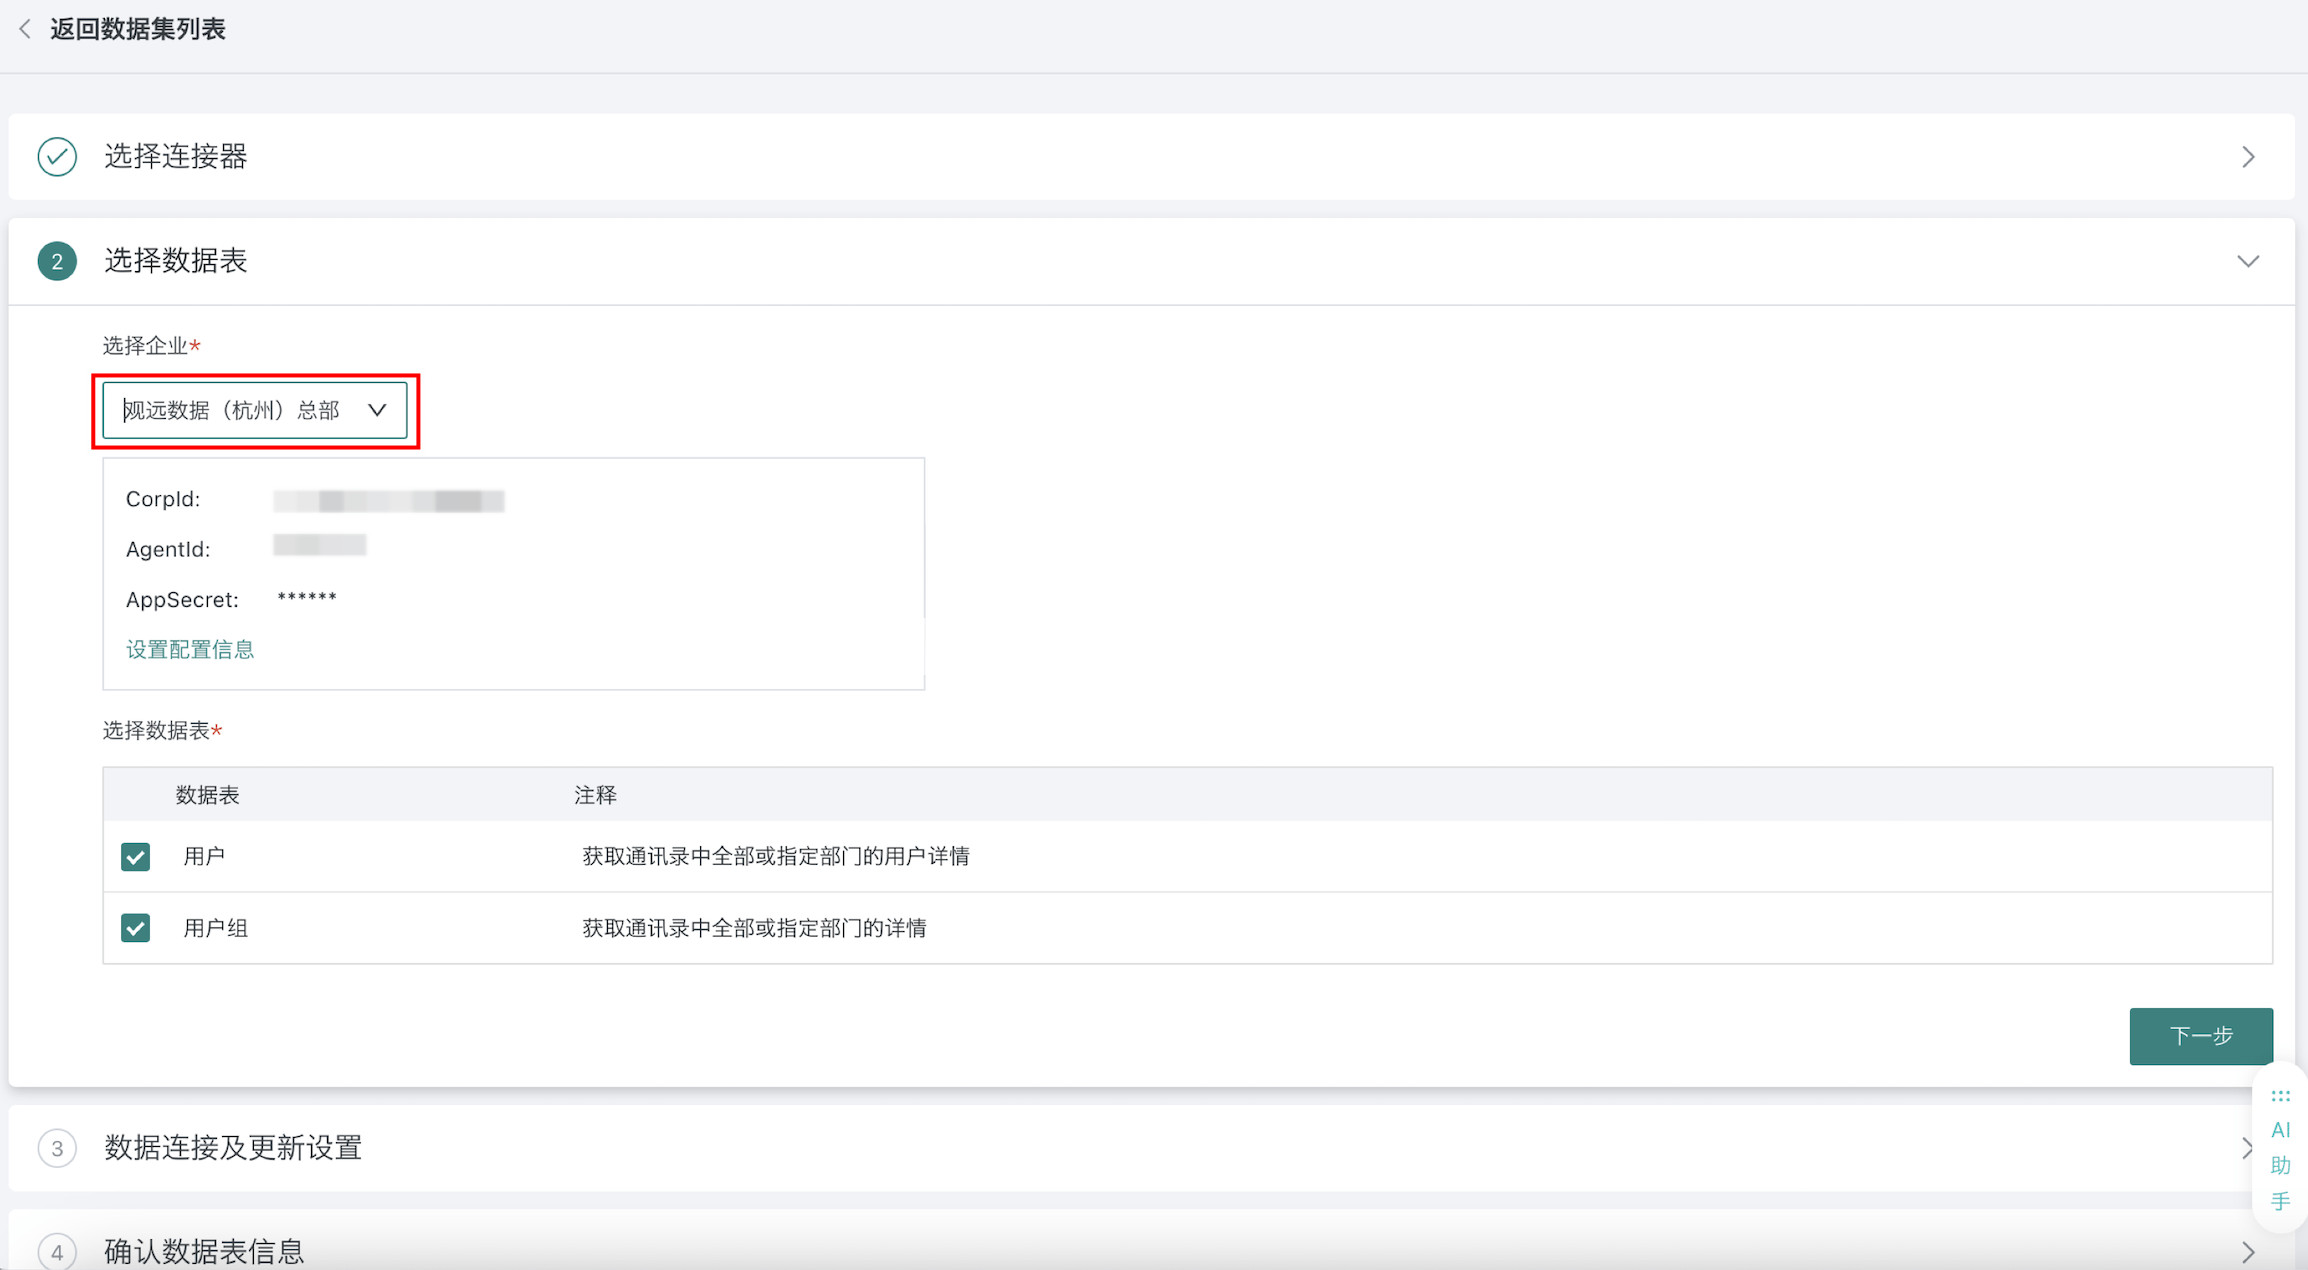Screen dimensions: 2308x1270
Task: Click the step 4 circle icon
Action: pos(57,1251)
